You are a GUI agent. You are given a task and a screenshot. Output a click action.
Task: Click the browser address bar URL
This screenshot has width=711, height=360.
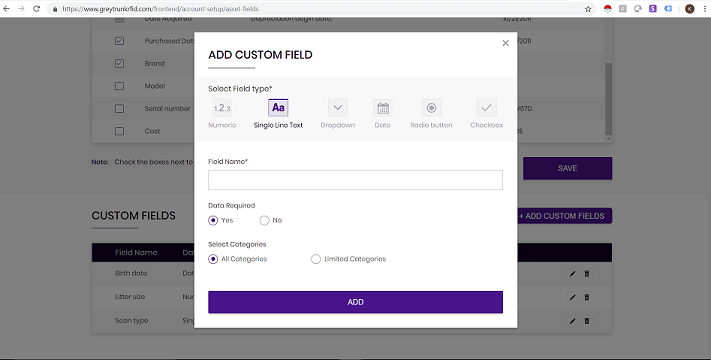pyautogui.click(x=160, y=9)
